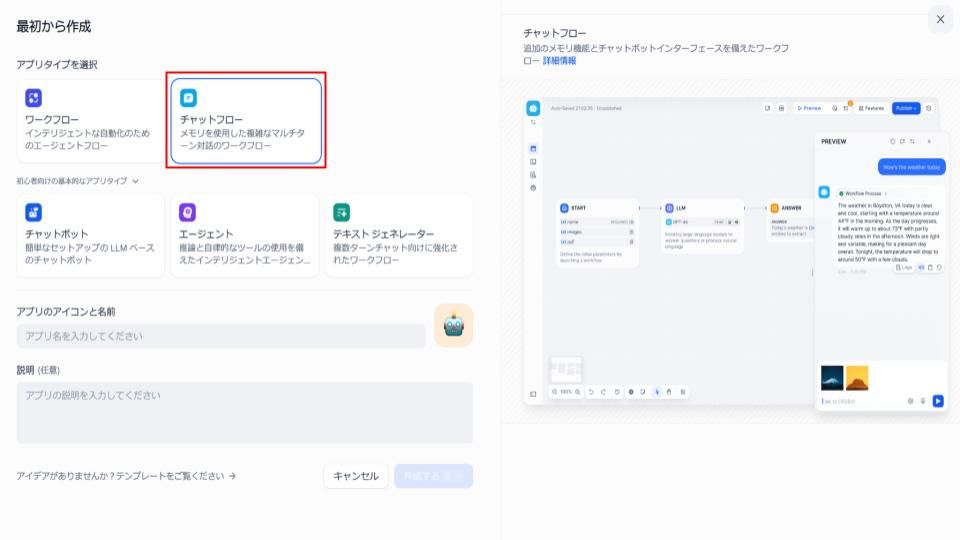Click the Agent (エージェント) type icon

[x=187, y=212]
